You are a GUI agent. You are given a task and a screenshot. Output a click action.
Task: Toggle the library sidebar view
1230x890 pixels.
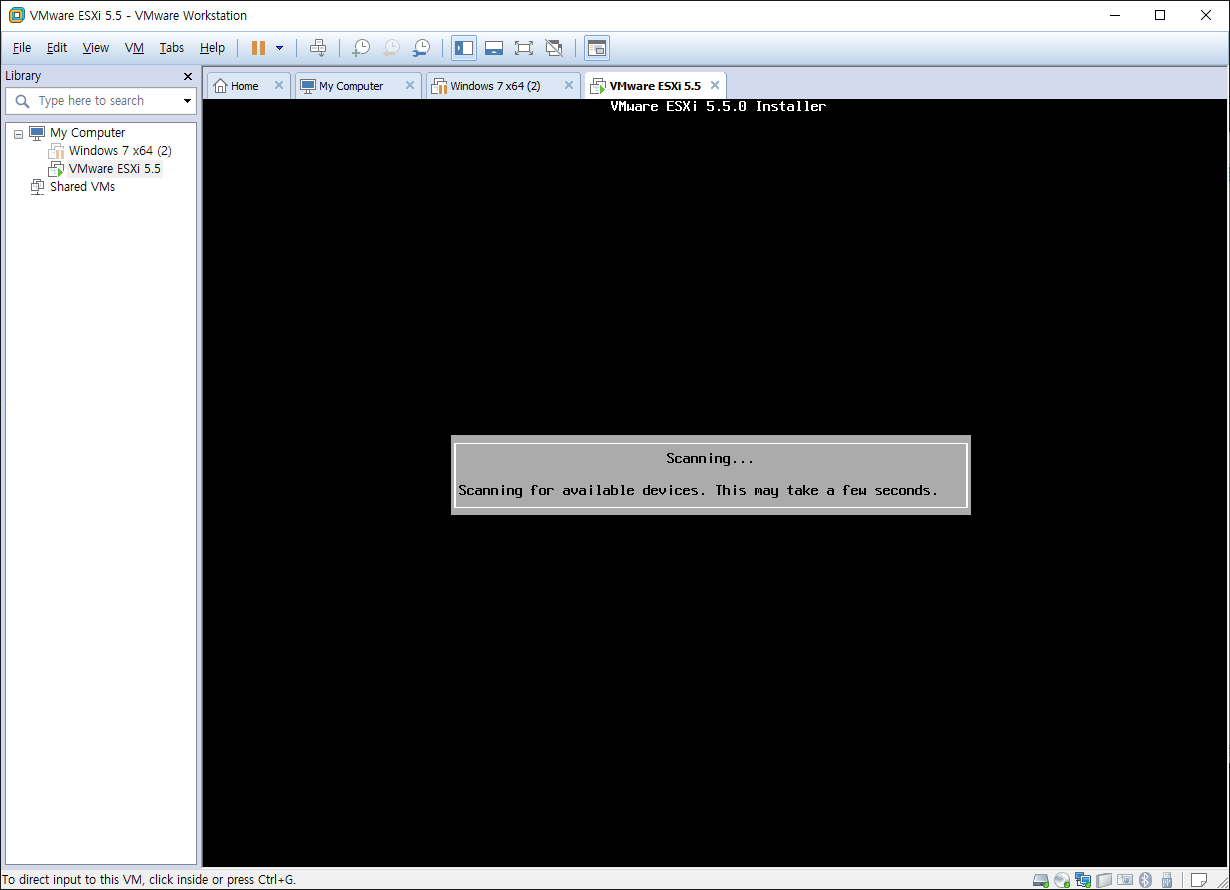coord(464,48)
